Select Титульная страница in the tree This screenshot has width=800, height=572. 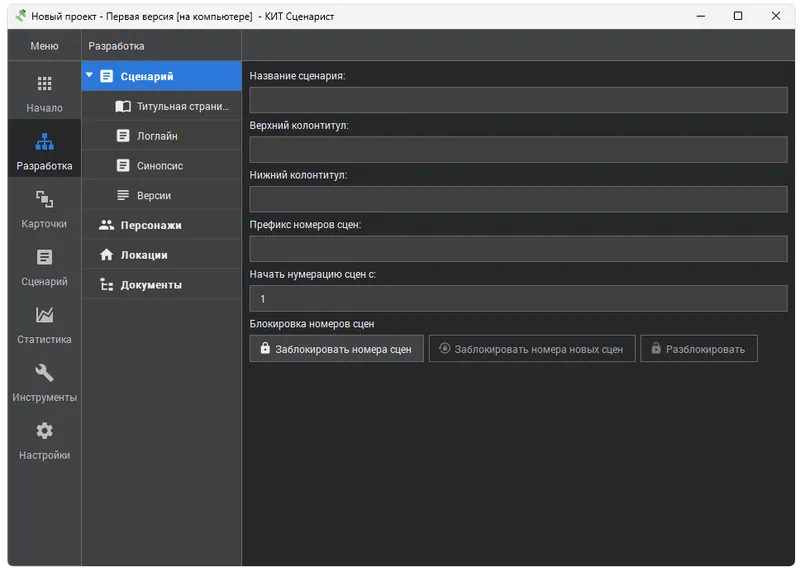(161, 106)
